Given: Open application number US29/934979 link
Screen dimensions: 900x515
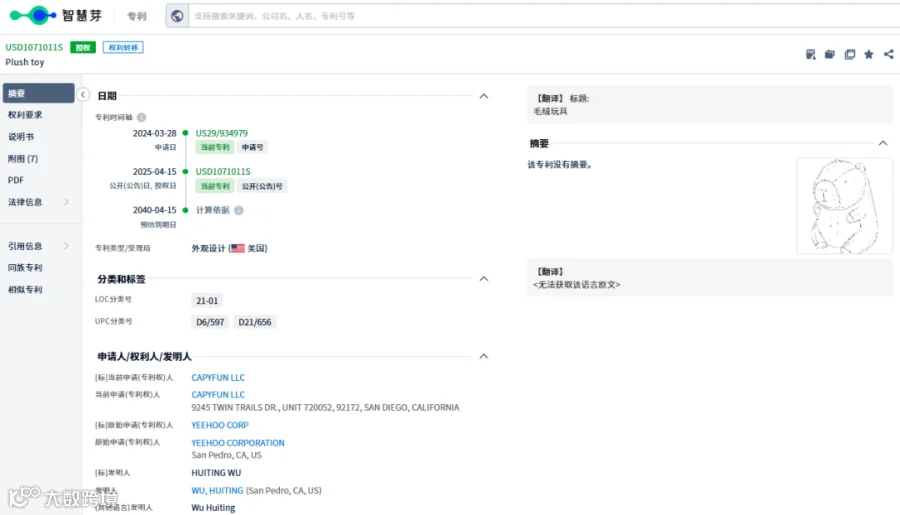Looking at the screenshot, I should (x=222, y=133).
